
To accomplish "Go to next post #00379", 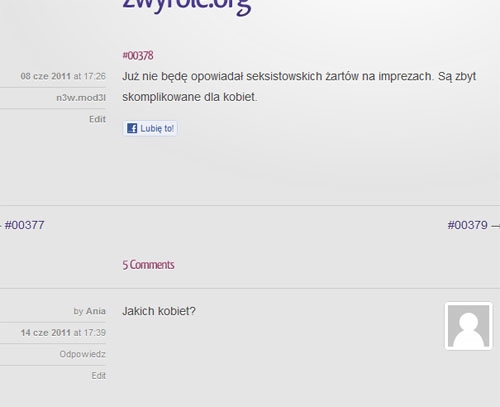I will (x=468, y=225).
